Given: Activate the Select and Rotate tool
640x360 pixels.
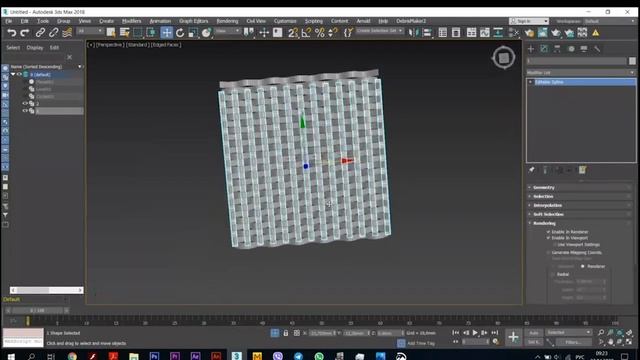Looking at the screenshot, I should (x=180, y=33).
